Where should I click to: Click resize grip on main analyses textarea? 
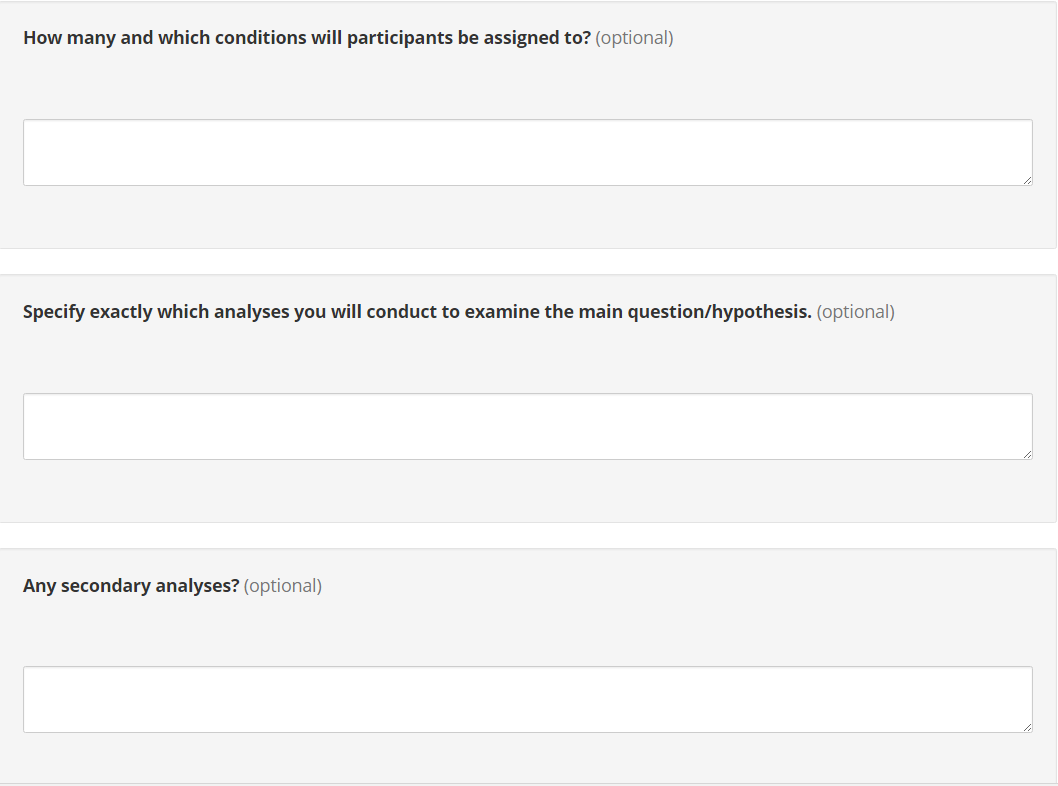tap(1027, 454)
